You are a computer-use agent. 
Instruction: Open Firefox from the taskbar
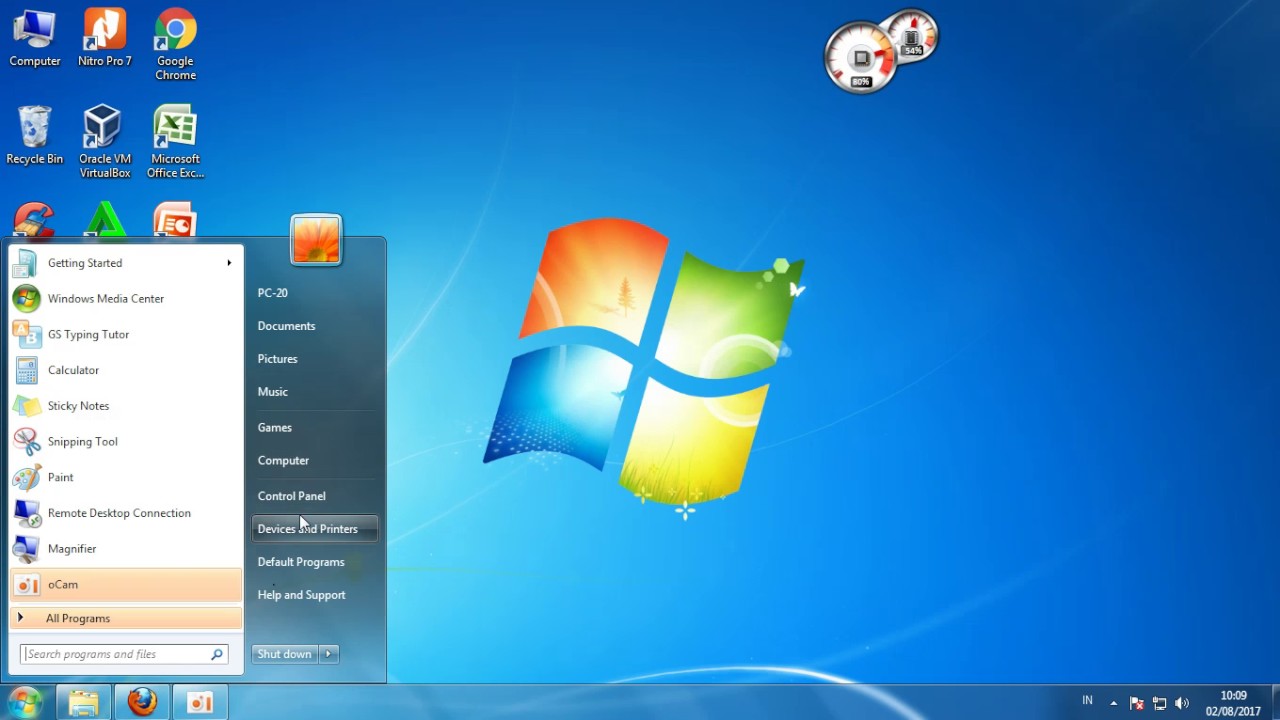tap(142, 703)
